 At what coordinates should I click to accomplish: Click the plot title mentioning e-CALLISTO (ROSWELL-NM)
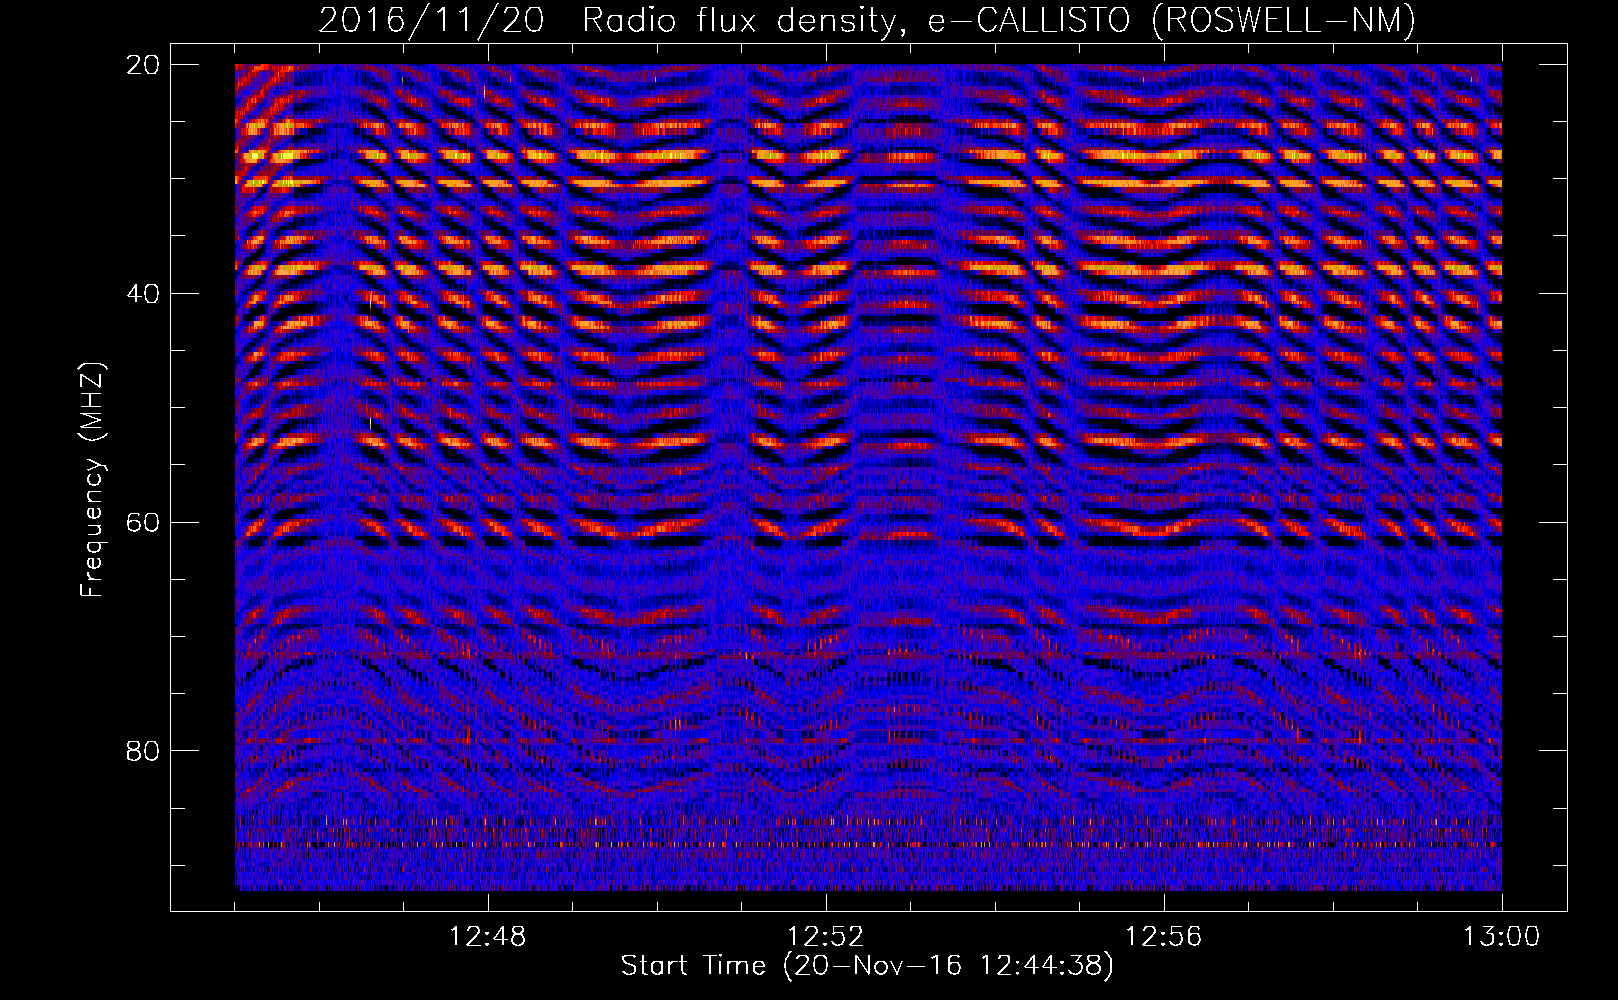867,20
